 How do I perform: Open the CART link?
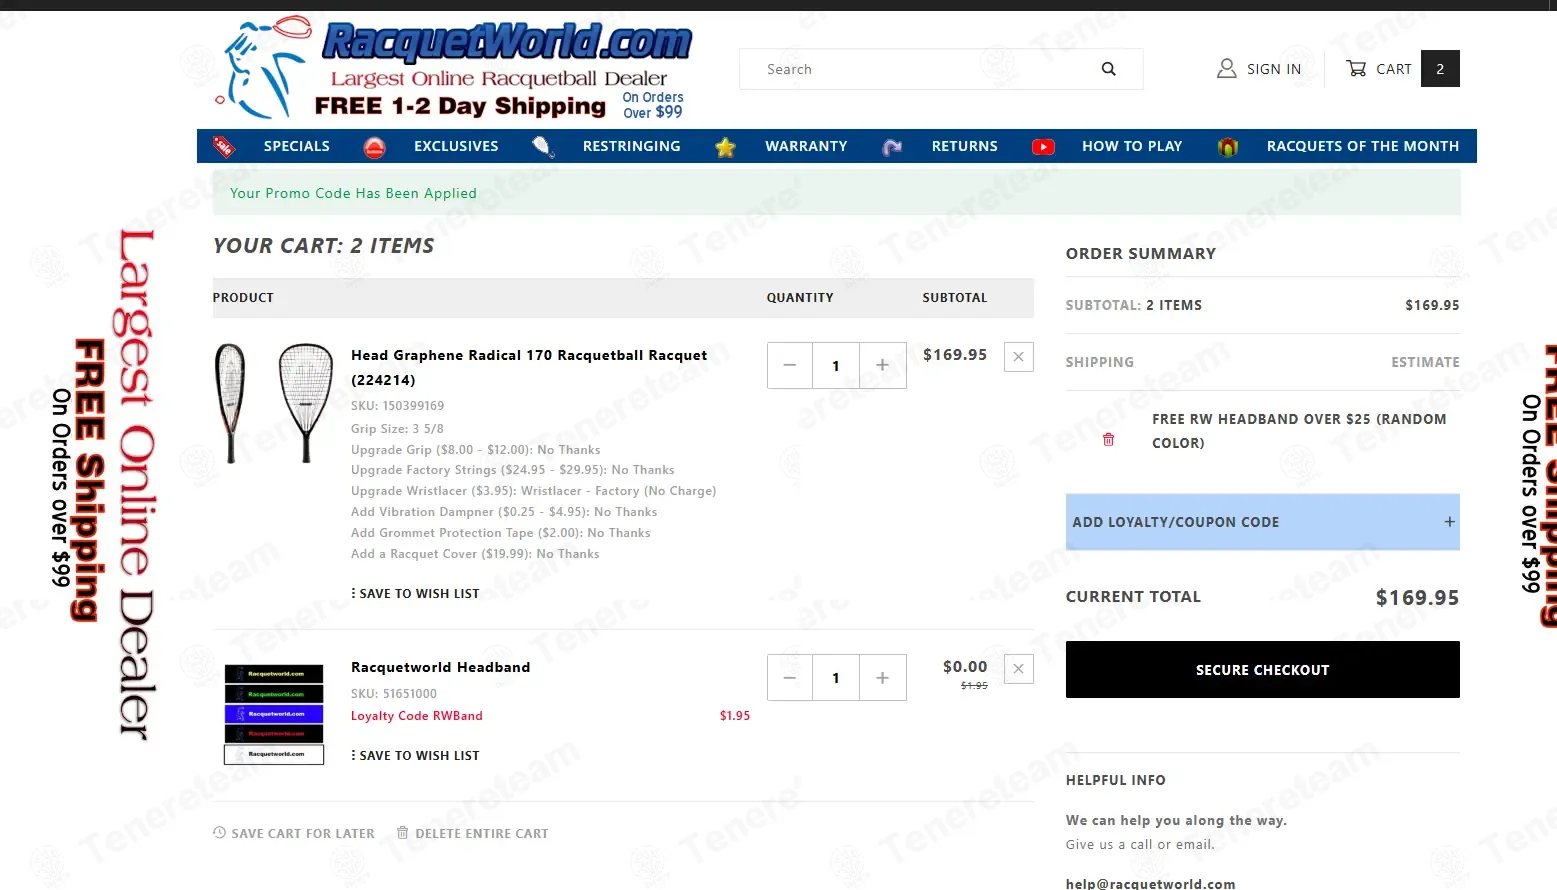(x=1393, y=69)
